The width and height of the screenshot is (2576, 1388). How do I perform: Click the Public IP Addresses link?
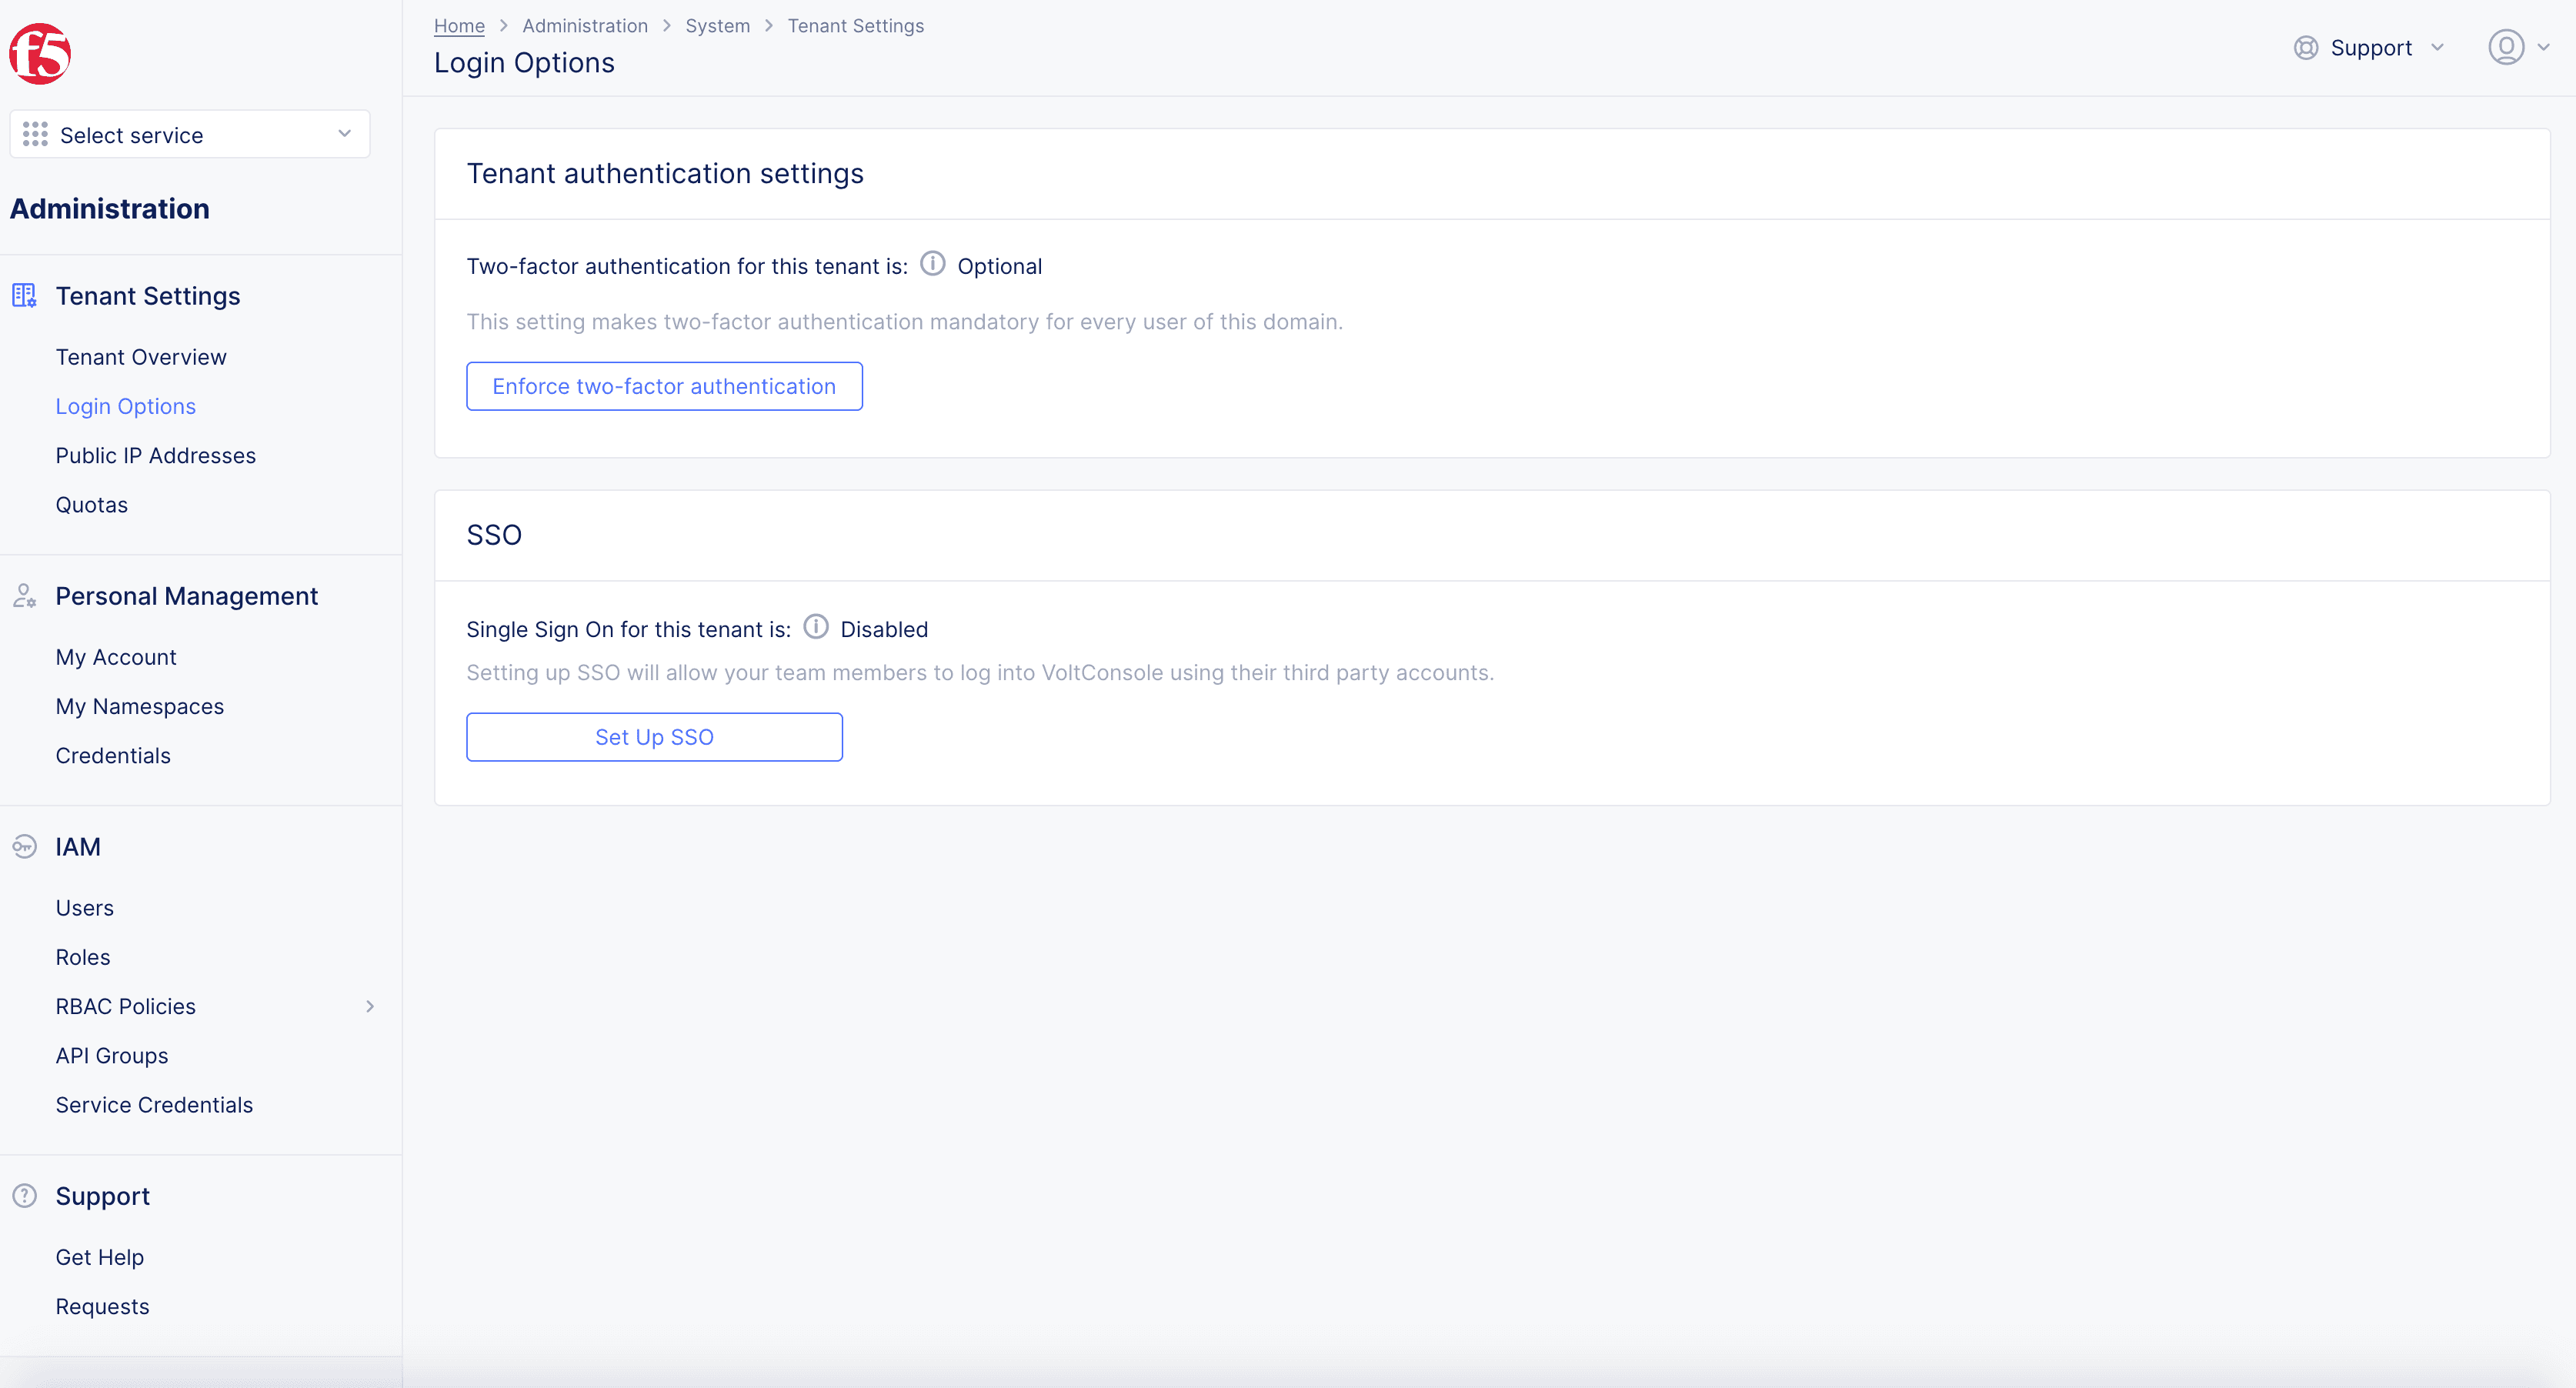pos(157,455)
